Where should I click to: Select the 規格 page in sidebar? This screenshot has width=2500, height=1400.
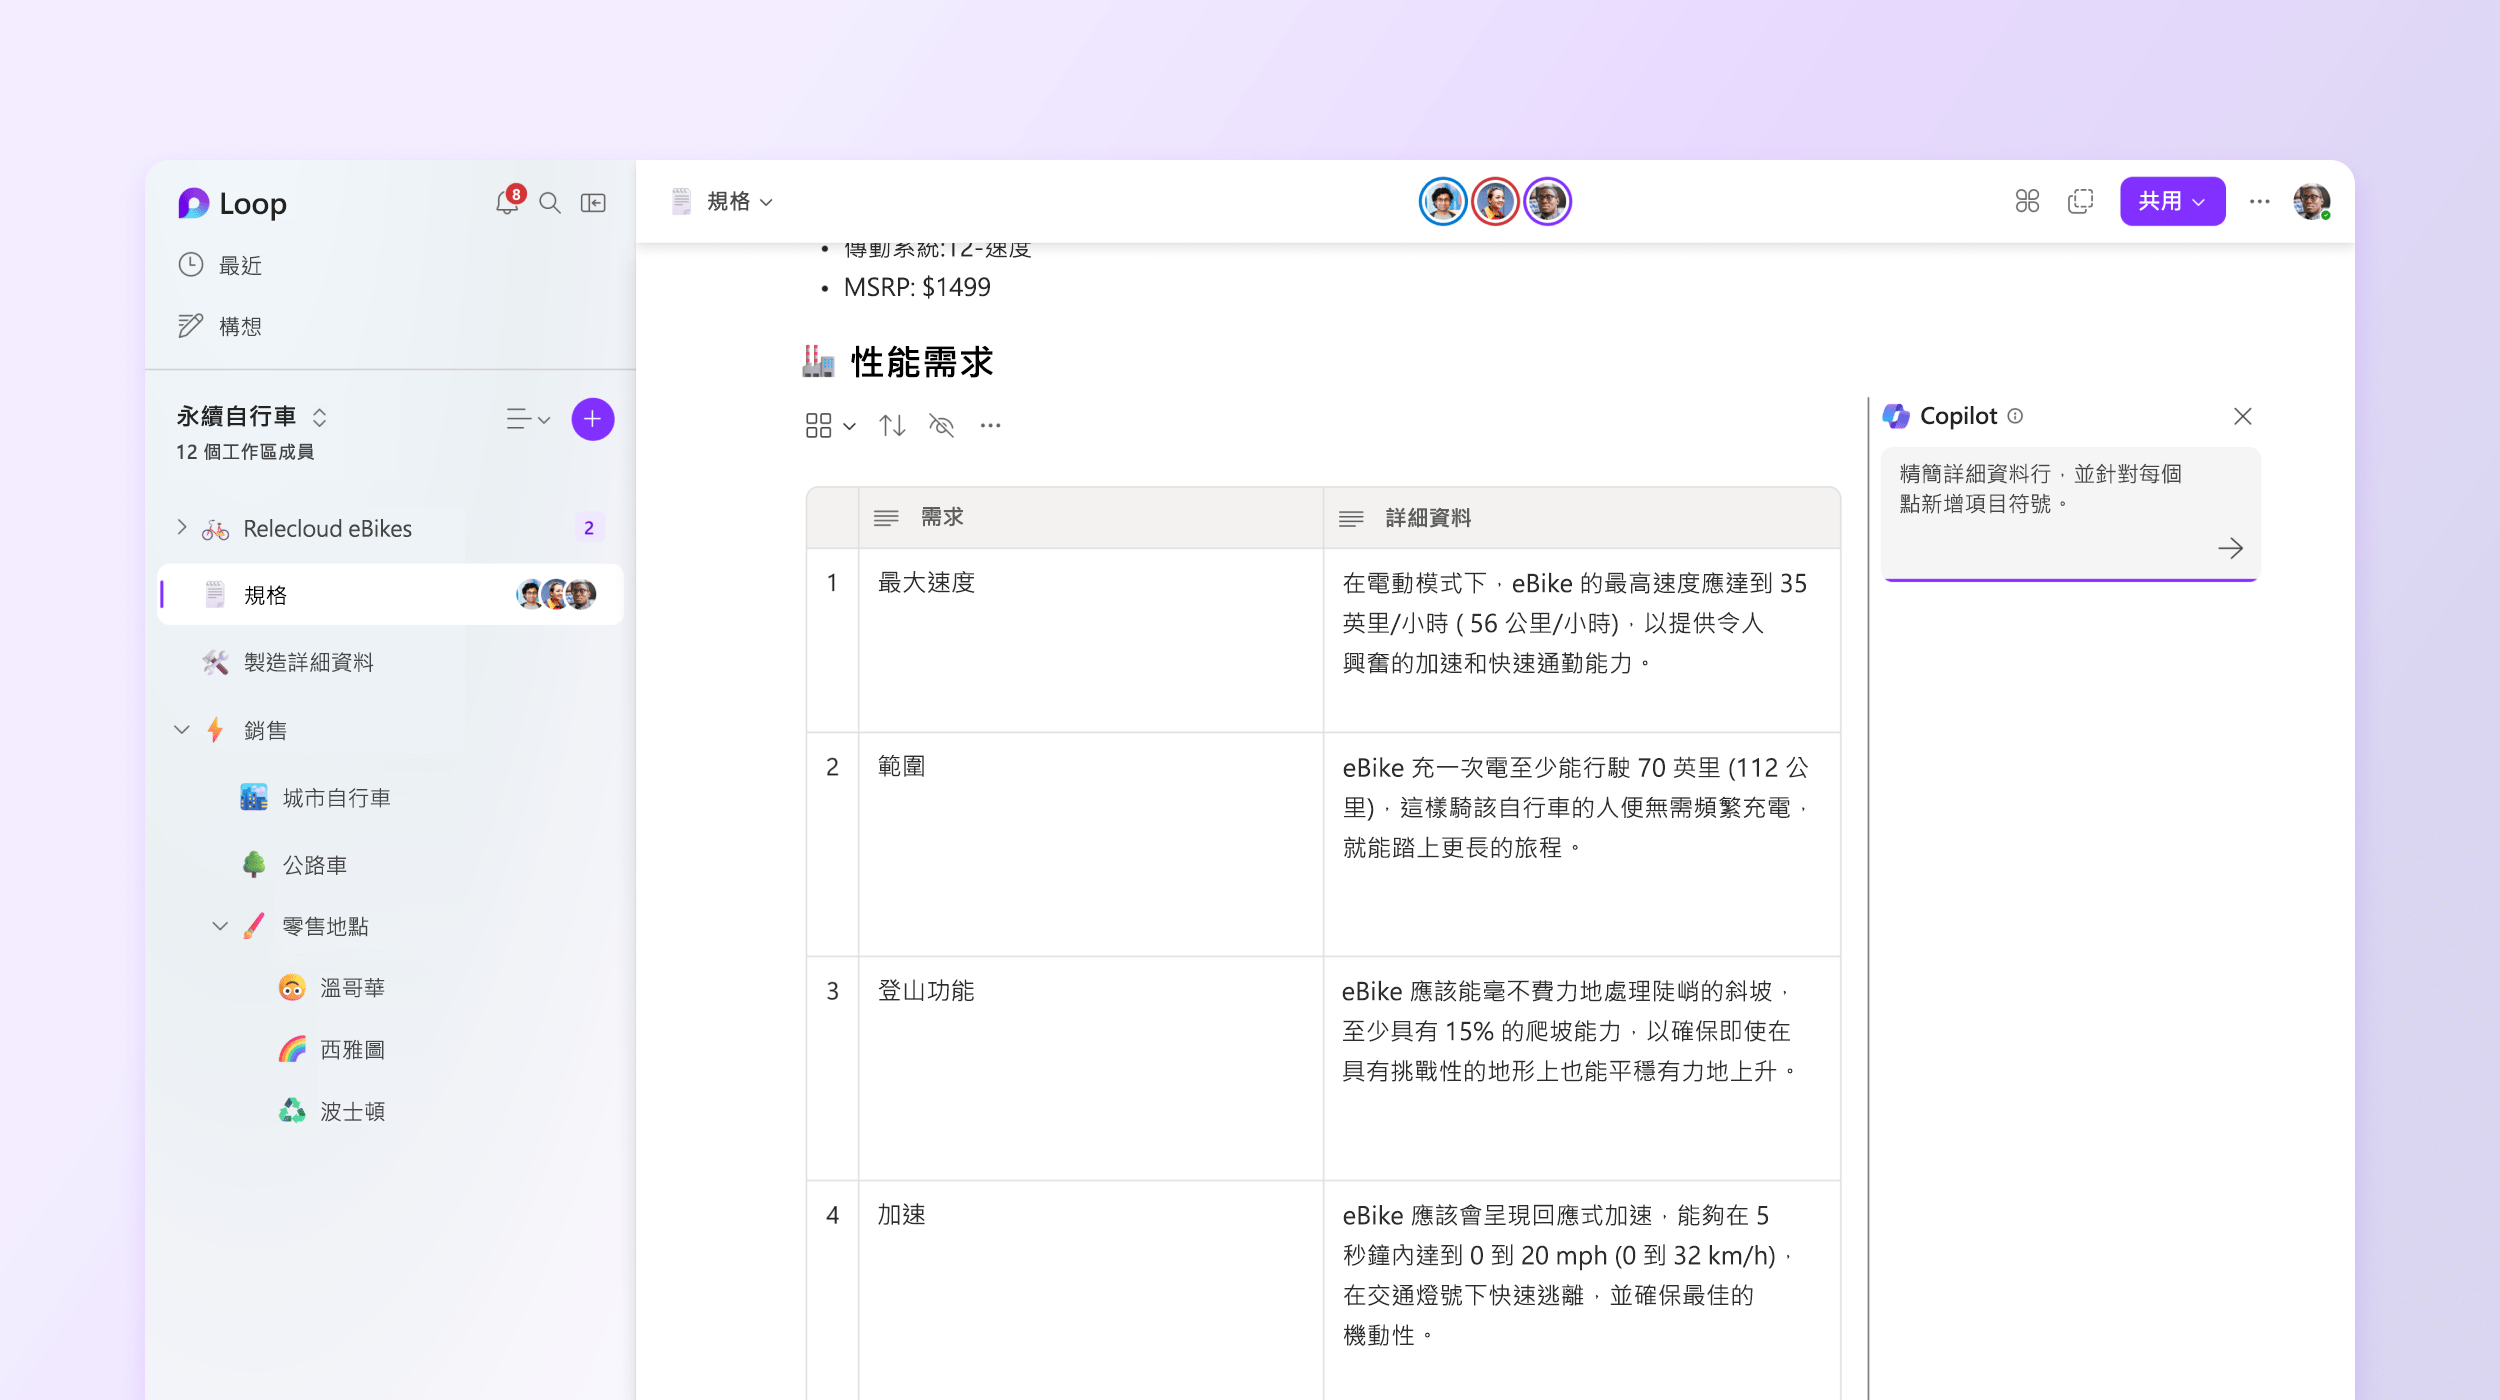(390, 595)
